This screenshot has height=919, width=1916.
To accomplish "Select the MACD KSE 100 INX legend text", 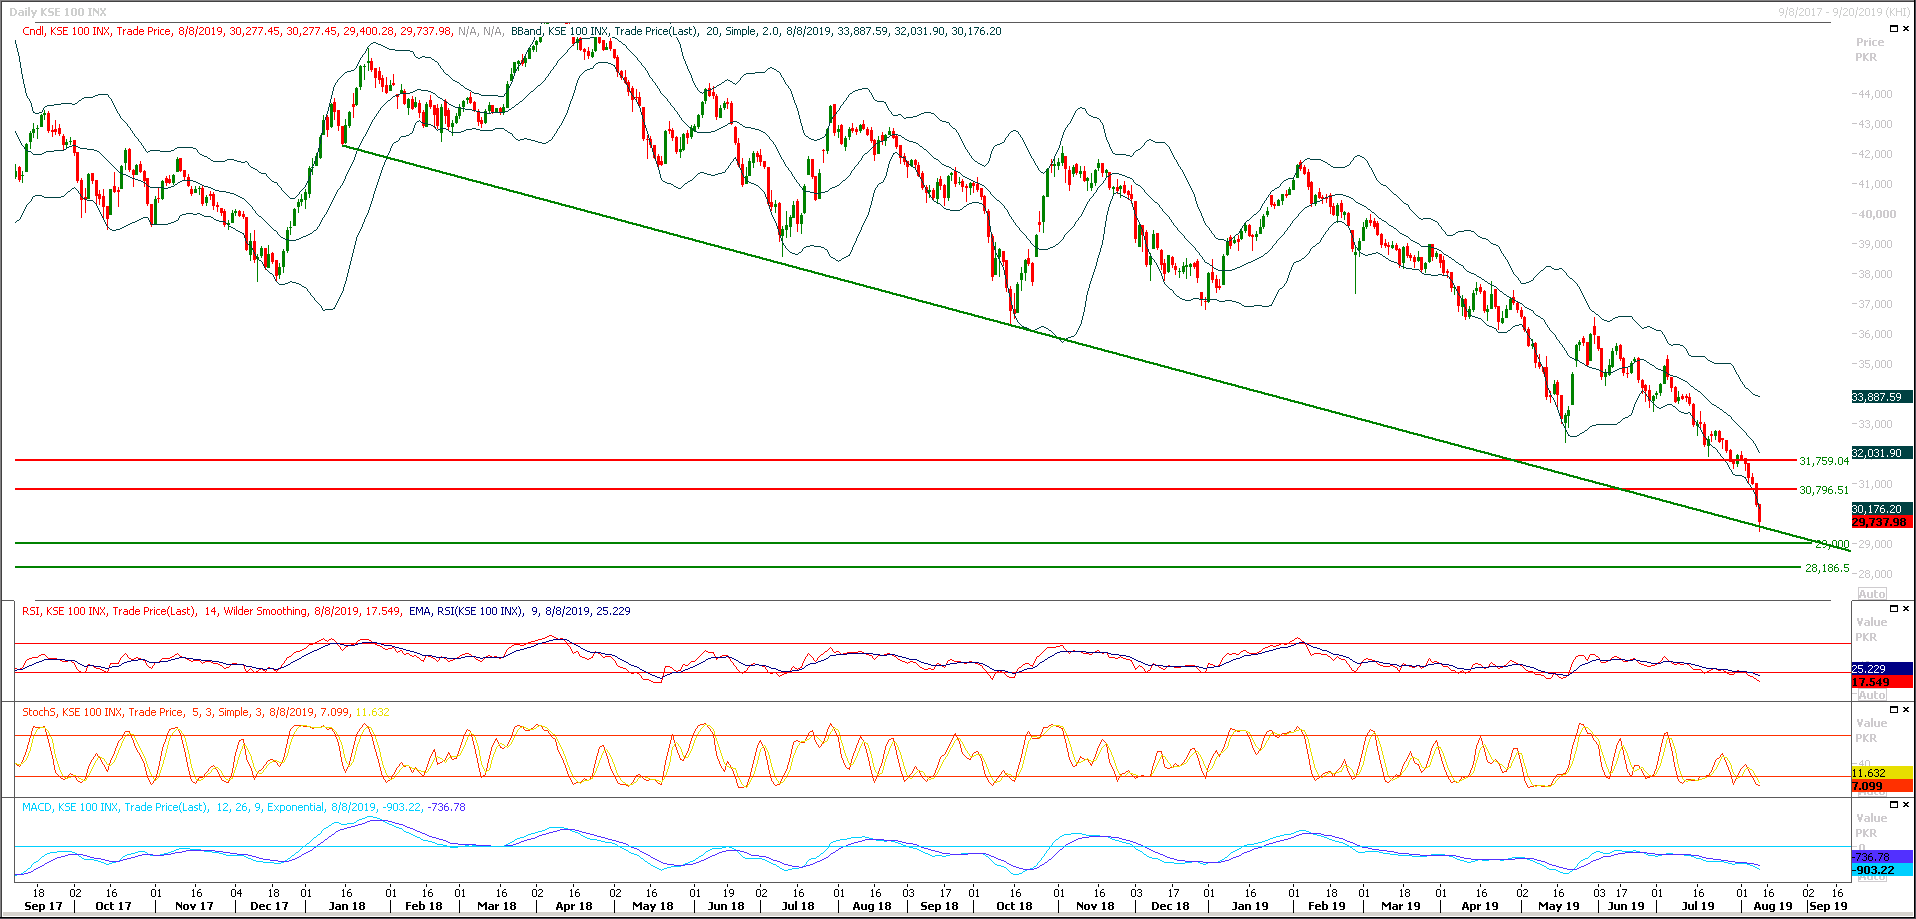I will point(244,807).
